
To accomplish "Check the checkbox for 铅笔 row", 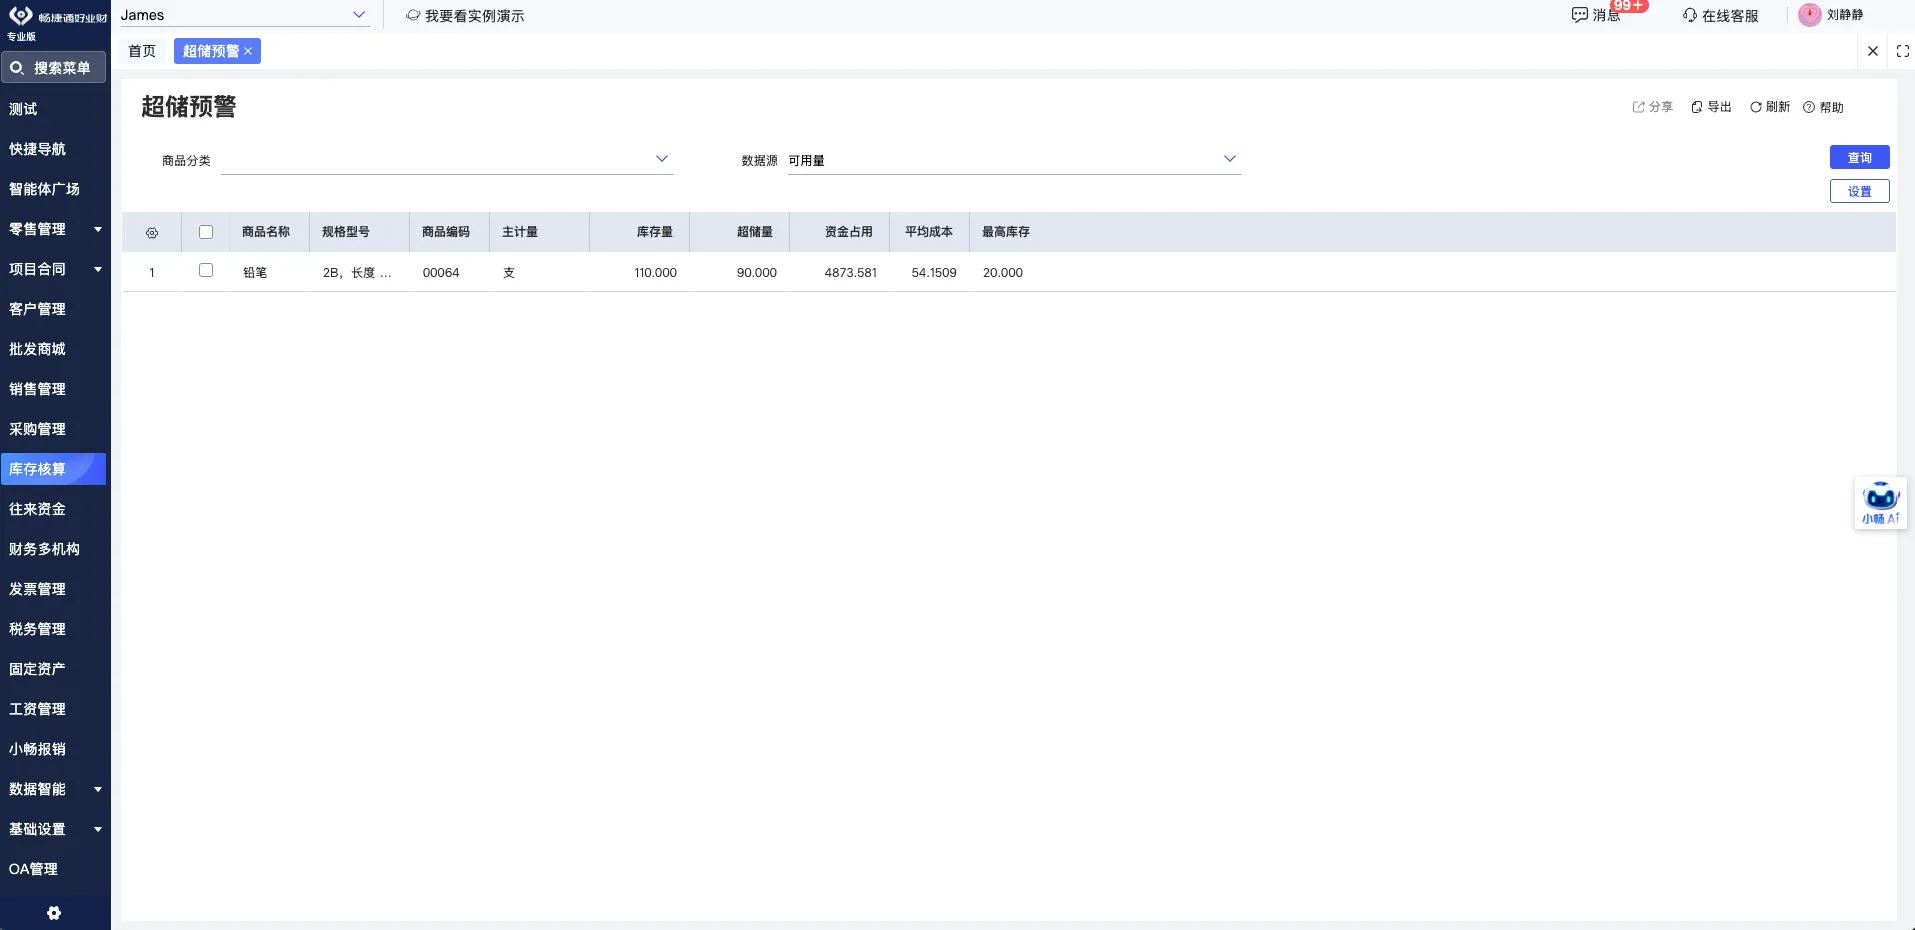I will (206, 270).
